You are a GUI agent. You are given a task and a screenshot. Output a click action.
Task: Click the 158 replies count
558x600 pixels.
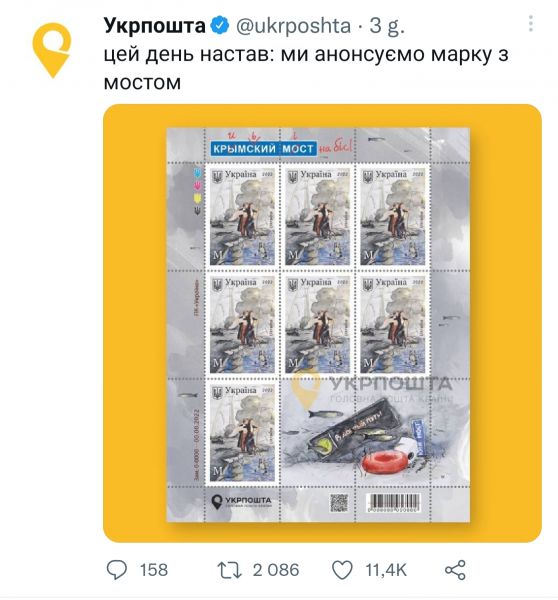[154, 570]
